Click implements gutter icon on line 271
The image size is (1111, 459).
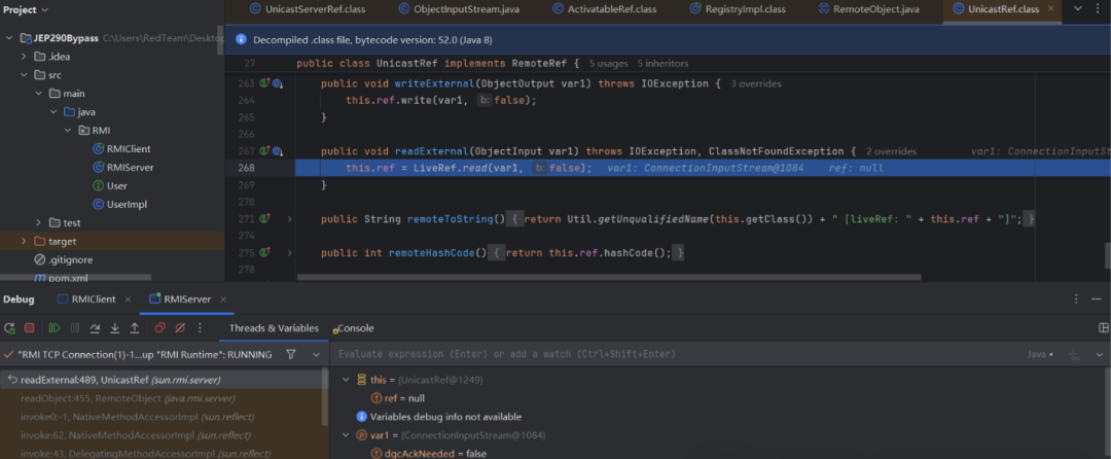(266, 219)
